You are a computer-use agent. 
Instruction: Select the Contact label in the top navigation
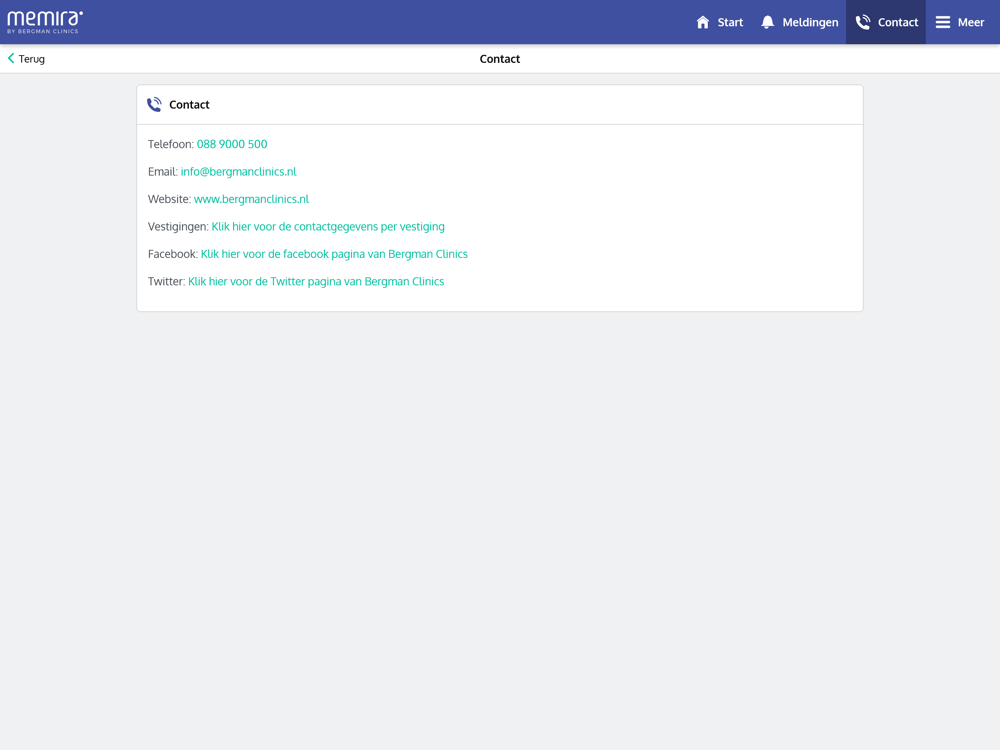pyautogui.click(x=898, y=22)
